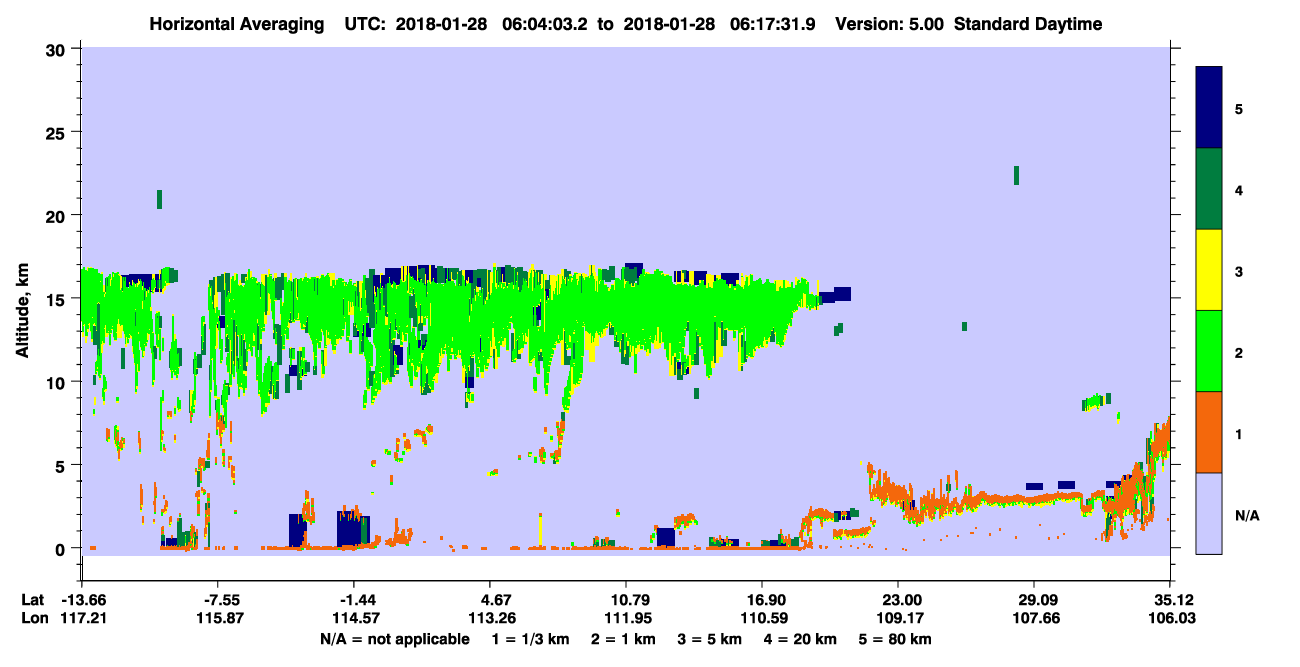Viewport: 1300px width, 667px height.
Task: Click the longitude value '109.17'
Action: coord(898,618)
